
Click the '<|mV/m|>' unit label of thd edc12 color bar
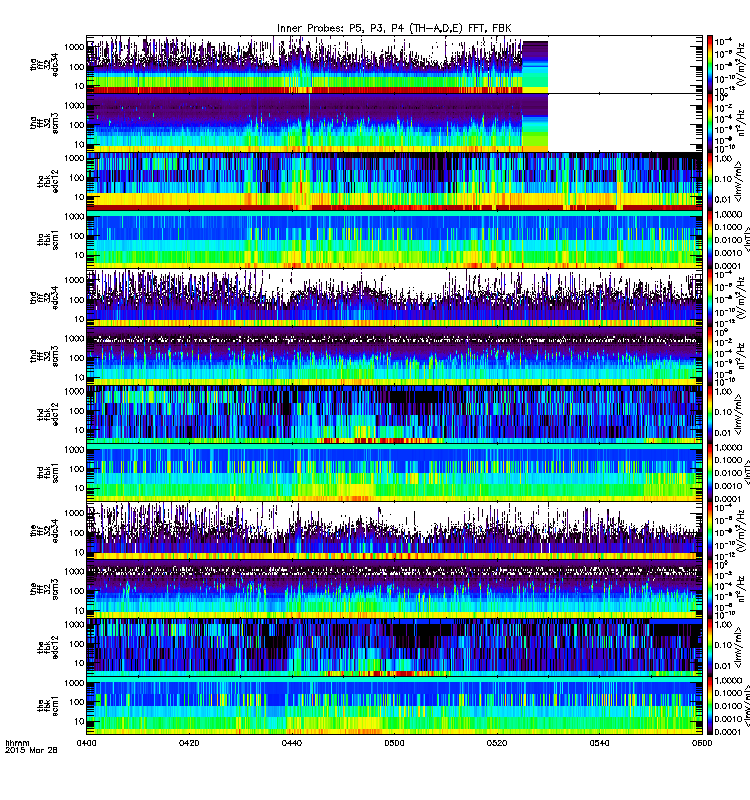[739, 414]
